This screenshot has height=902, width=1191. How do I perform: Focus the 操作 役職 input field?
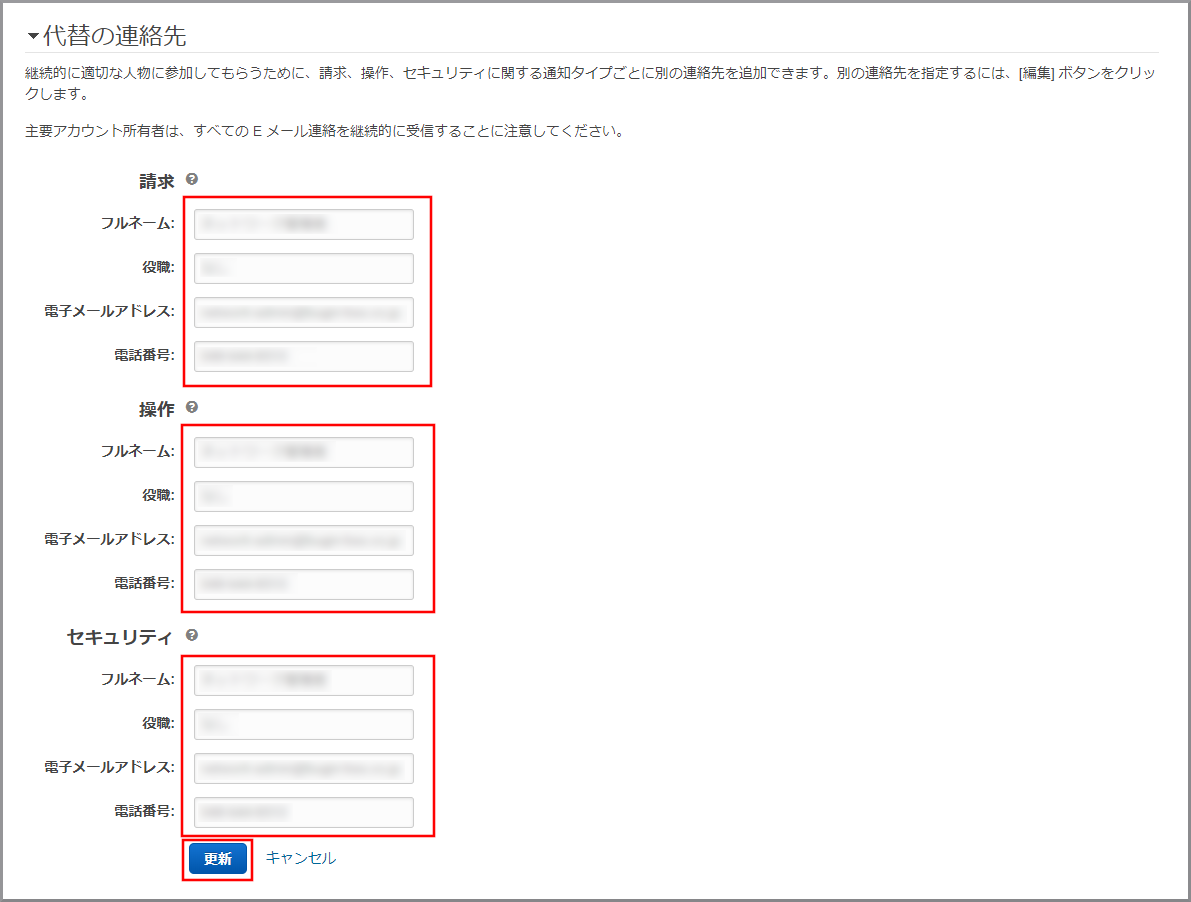coord(304,496)
